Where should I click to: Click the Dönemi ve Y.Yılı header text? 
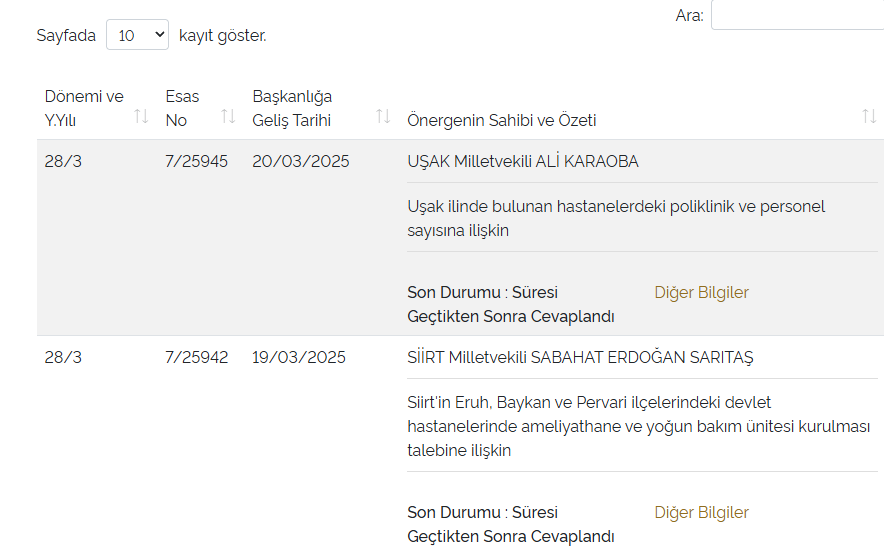[84, 108]
